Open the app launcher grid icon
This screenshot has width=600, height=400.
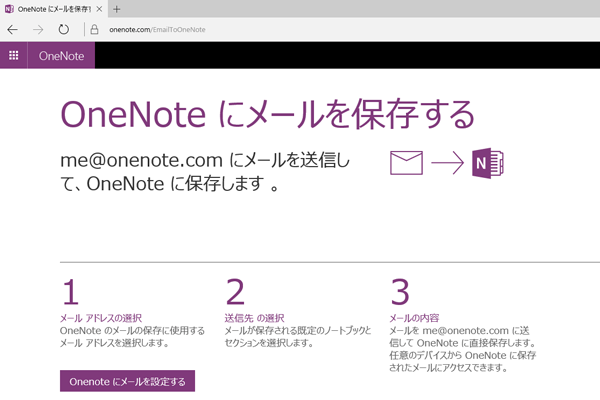coord(13,56)
